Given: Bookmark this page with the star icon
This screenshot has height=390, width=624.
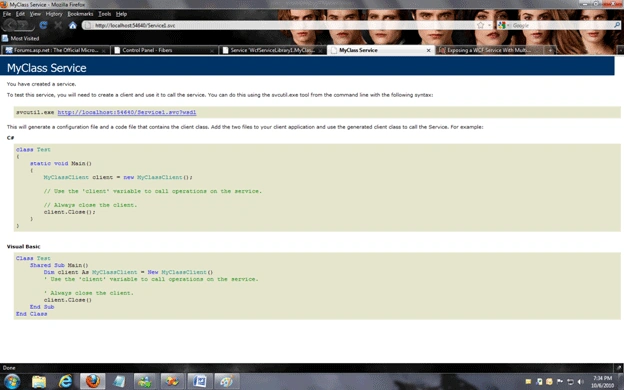Looking at the screenshot, I should [x=480, y=25].
